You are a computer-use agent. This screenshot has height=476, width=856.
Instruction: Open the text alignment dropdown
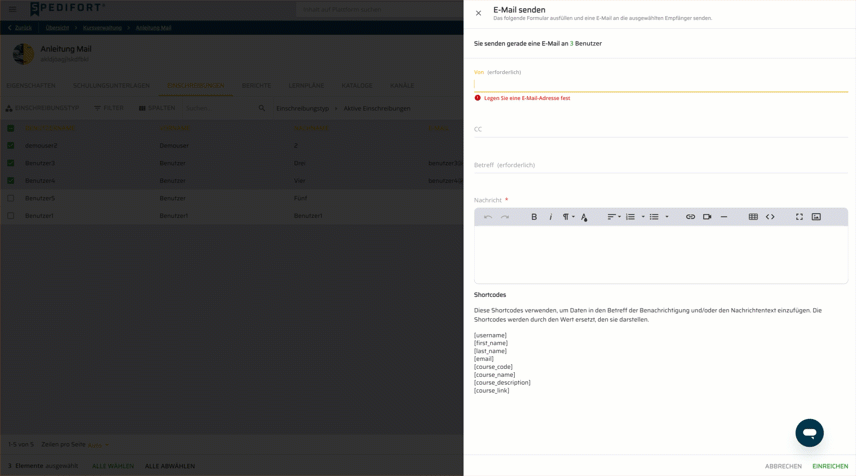click(614, 217)
